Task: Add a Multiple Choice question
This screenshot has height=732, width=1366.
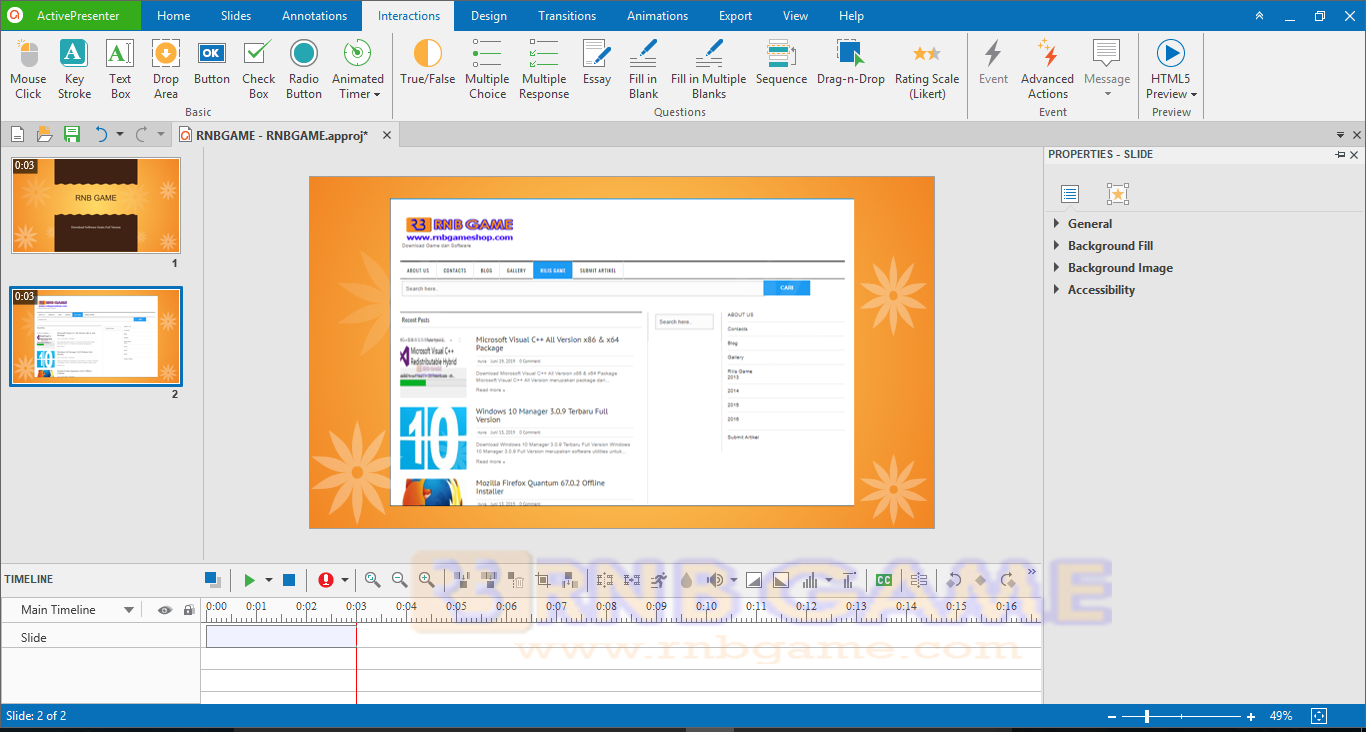Action: pos(487,70)
